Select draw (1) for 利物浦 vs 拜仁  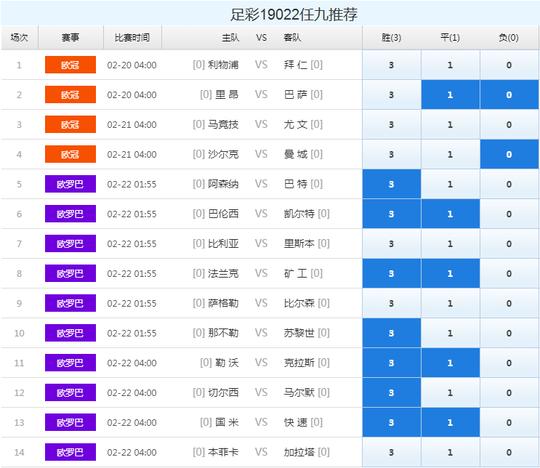point(450,65)
